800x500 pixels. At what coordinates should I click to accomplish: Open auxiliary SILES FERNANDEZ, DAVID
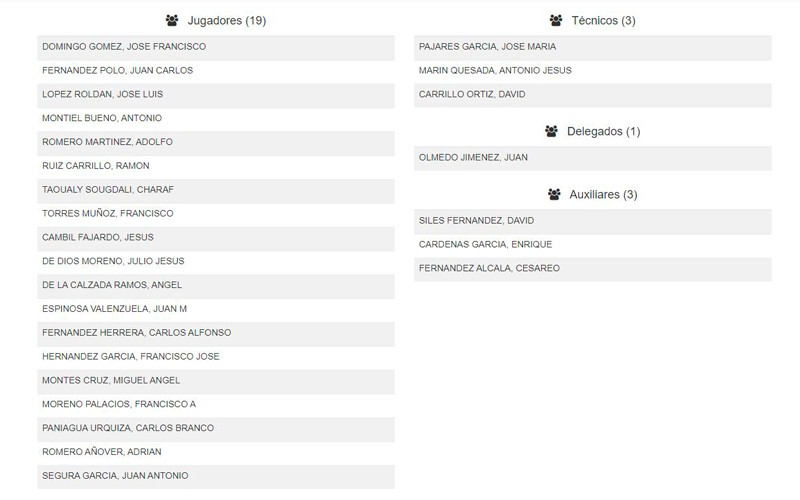point(593,221)
